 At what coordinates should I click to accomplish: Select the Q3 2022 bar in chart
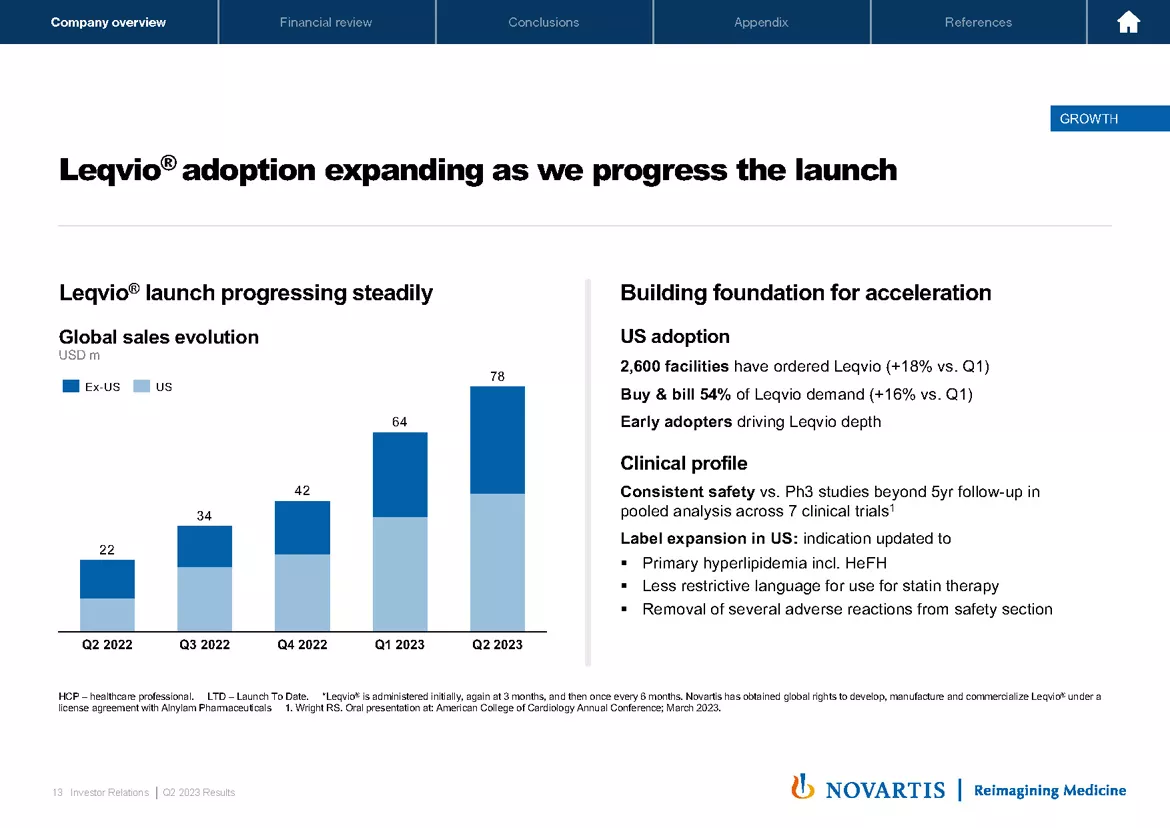coord(204,578)
